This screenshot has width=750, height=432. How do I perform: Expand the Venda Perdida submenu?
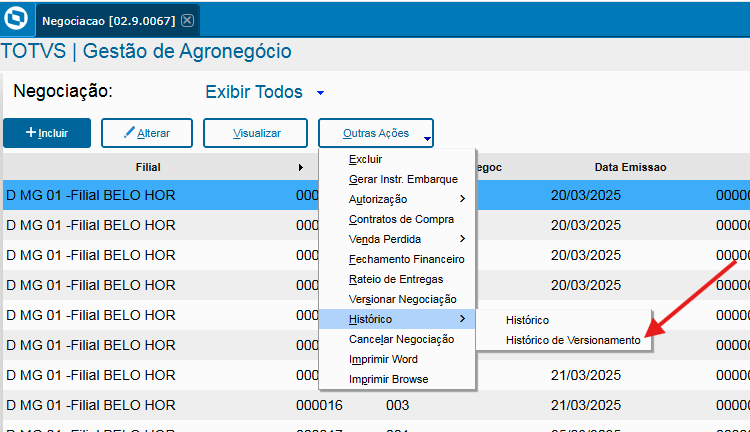pyautogui.click(x=397, y=239)
